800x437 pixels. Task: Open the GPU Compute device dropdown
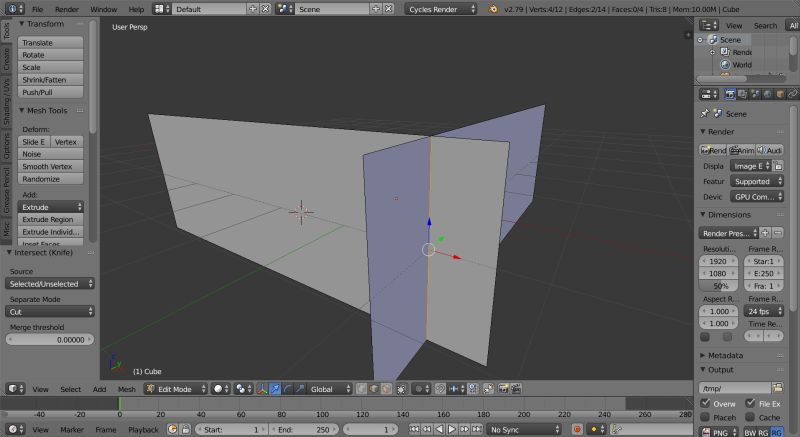(x=757, y=196)
